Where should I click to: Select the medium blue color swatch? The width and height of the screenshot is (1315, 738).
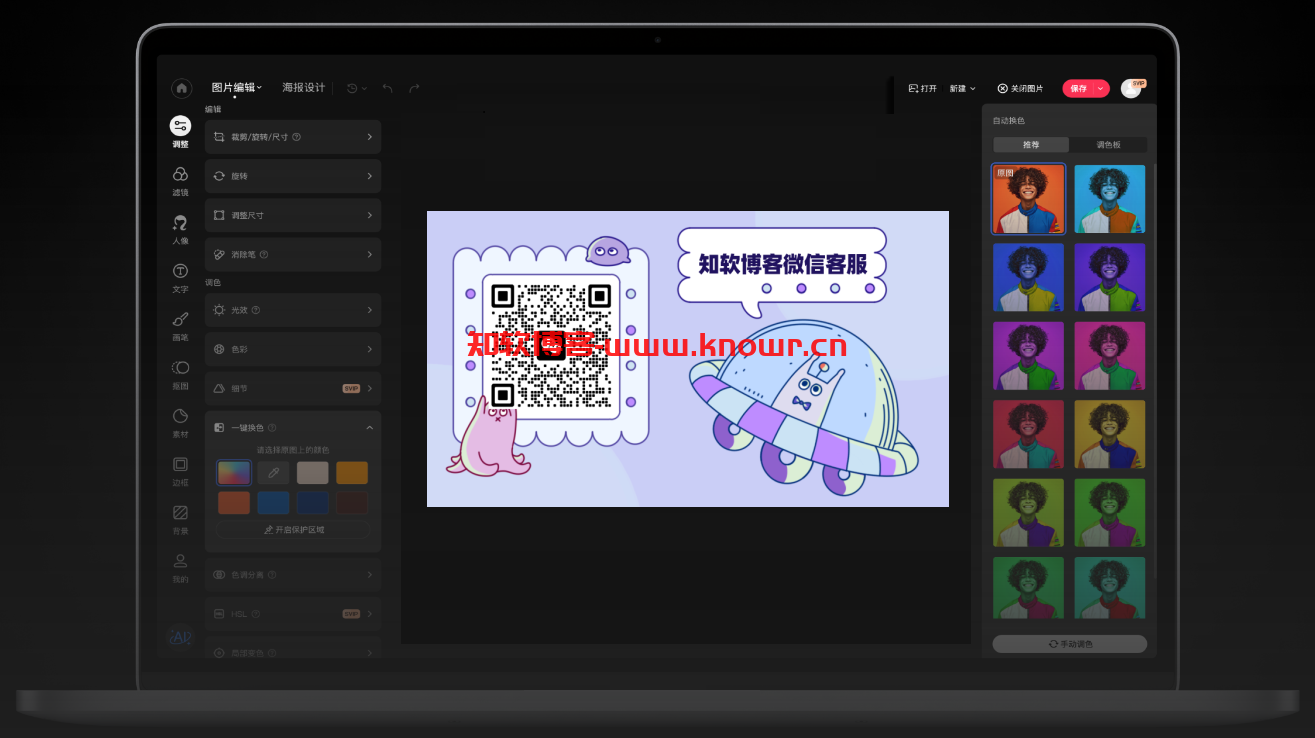point(273,503)
